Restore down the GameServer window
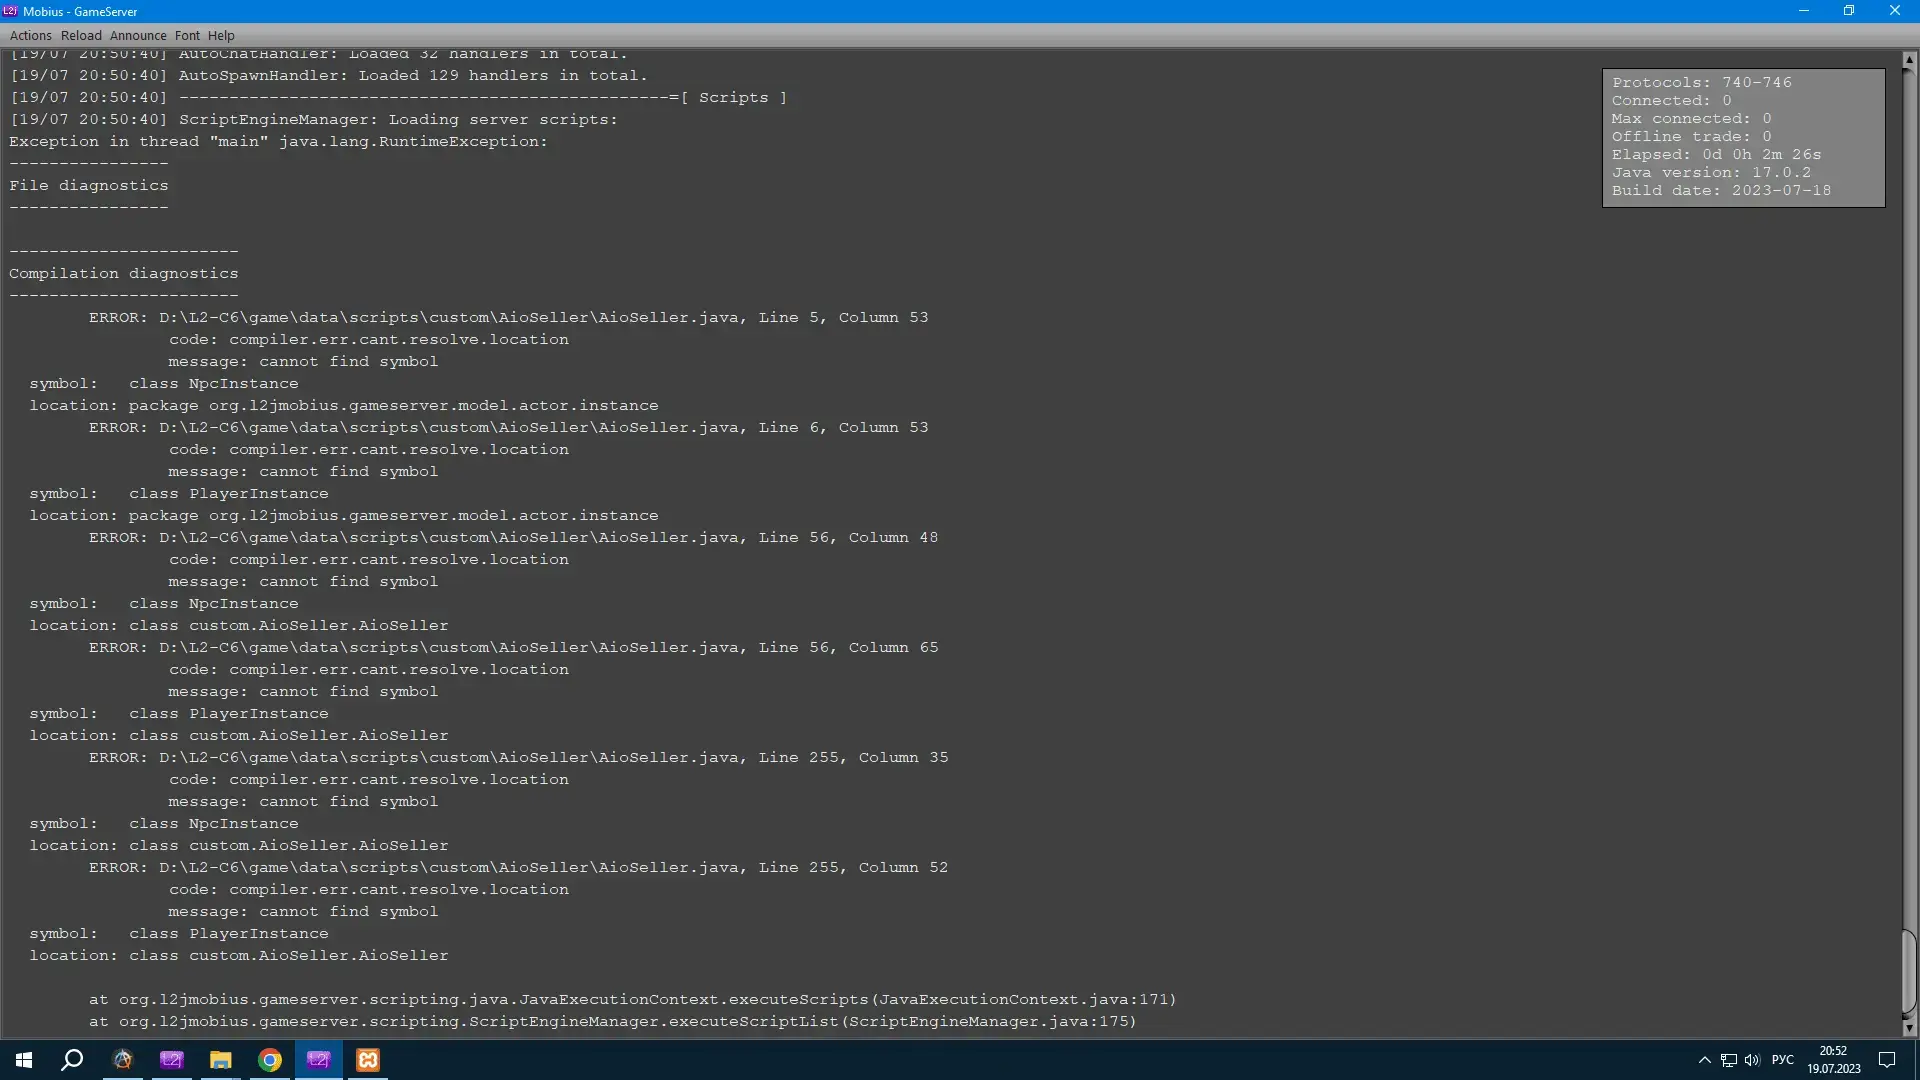This screenshot has height=1080, width=1920. [1849, 11]
